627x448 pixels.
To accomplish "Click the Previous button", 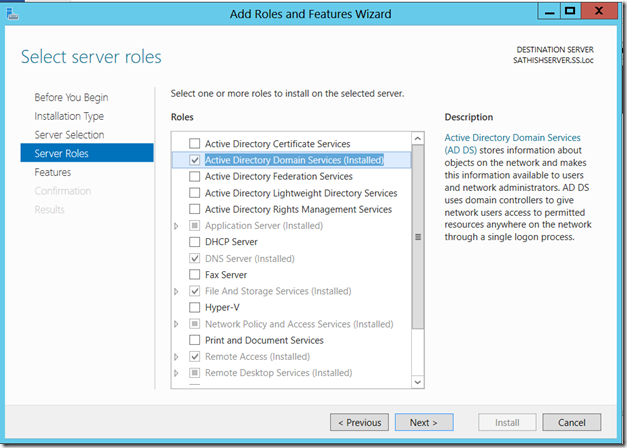I will 359,422.
